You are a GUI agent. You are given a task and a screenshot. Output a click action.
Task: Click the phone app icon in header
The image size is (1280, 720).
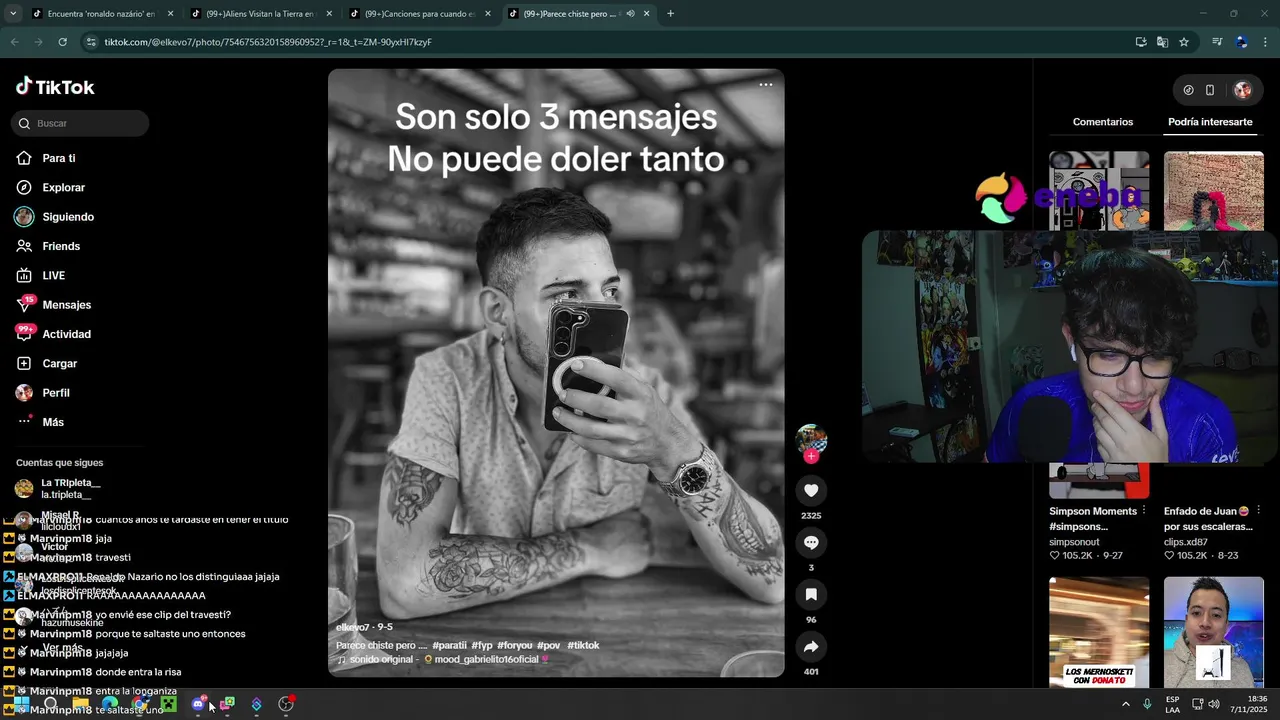click(x=1210, y=90)
